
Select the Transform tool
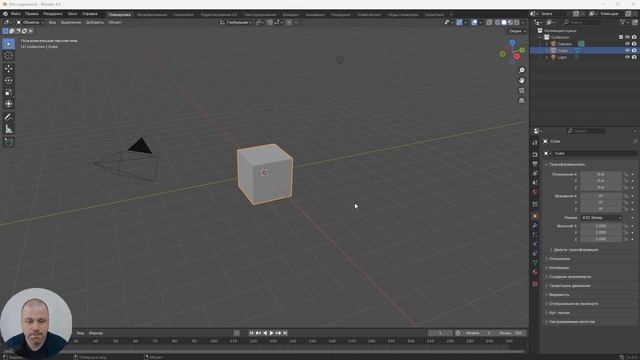tap(9, 104)
